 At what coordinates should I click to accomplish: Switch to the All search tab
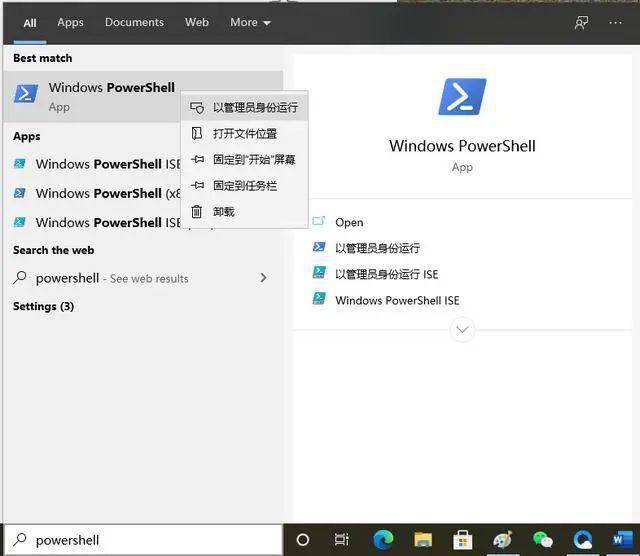click(30, 23)
